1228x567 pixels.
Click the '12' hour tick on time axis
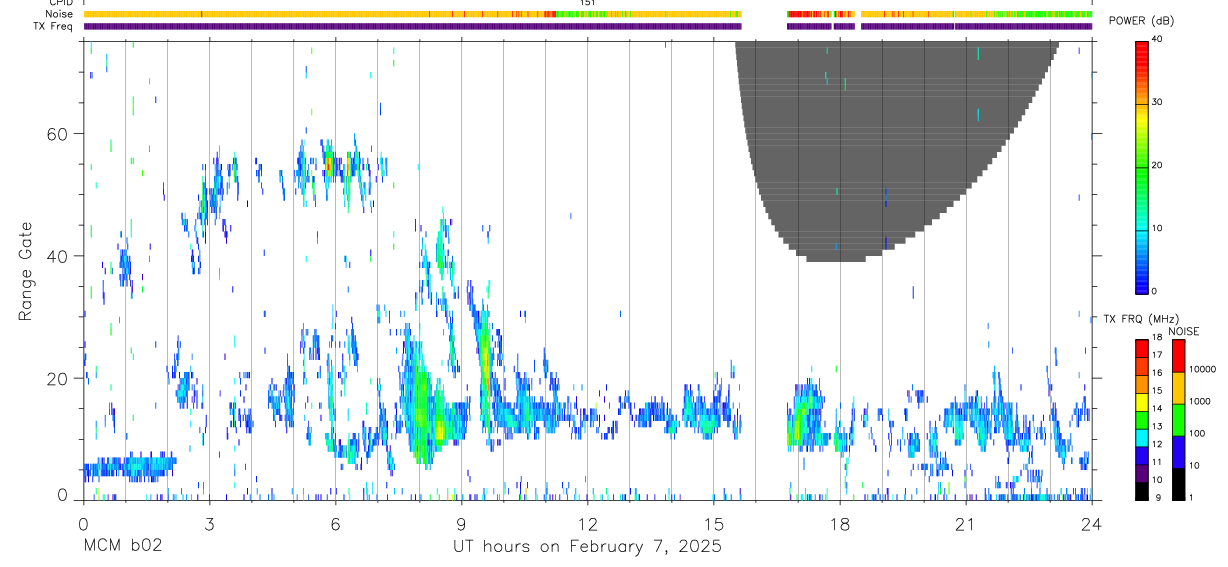coord(587,523)
